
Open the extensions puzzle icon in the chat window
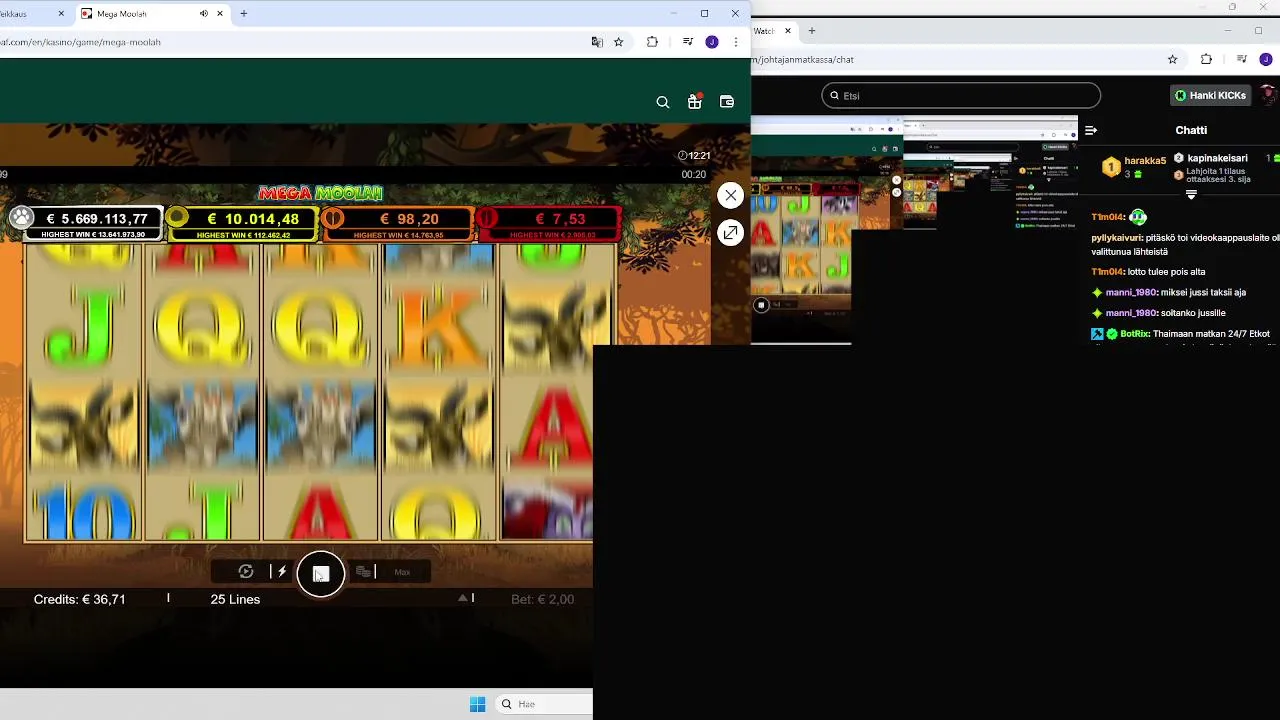coord(1206,59)
